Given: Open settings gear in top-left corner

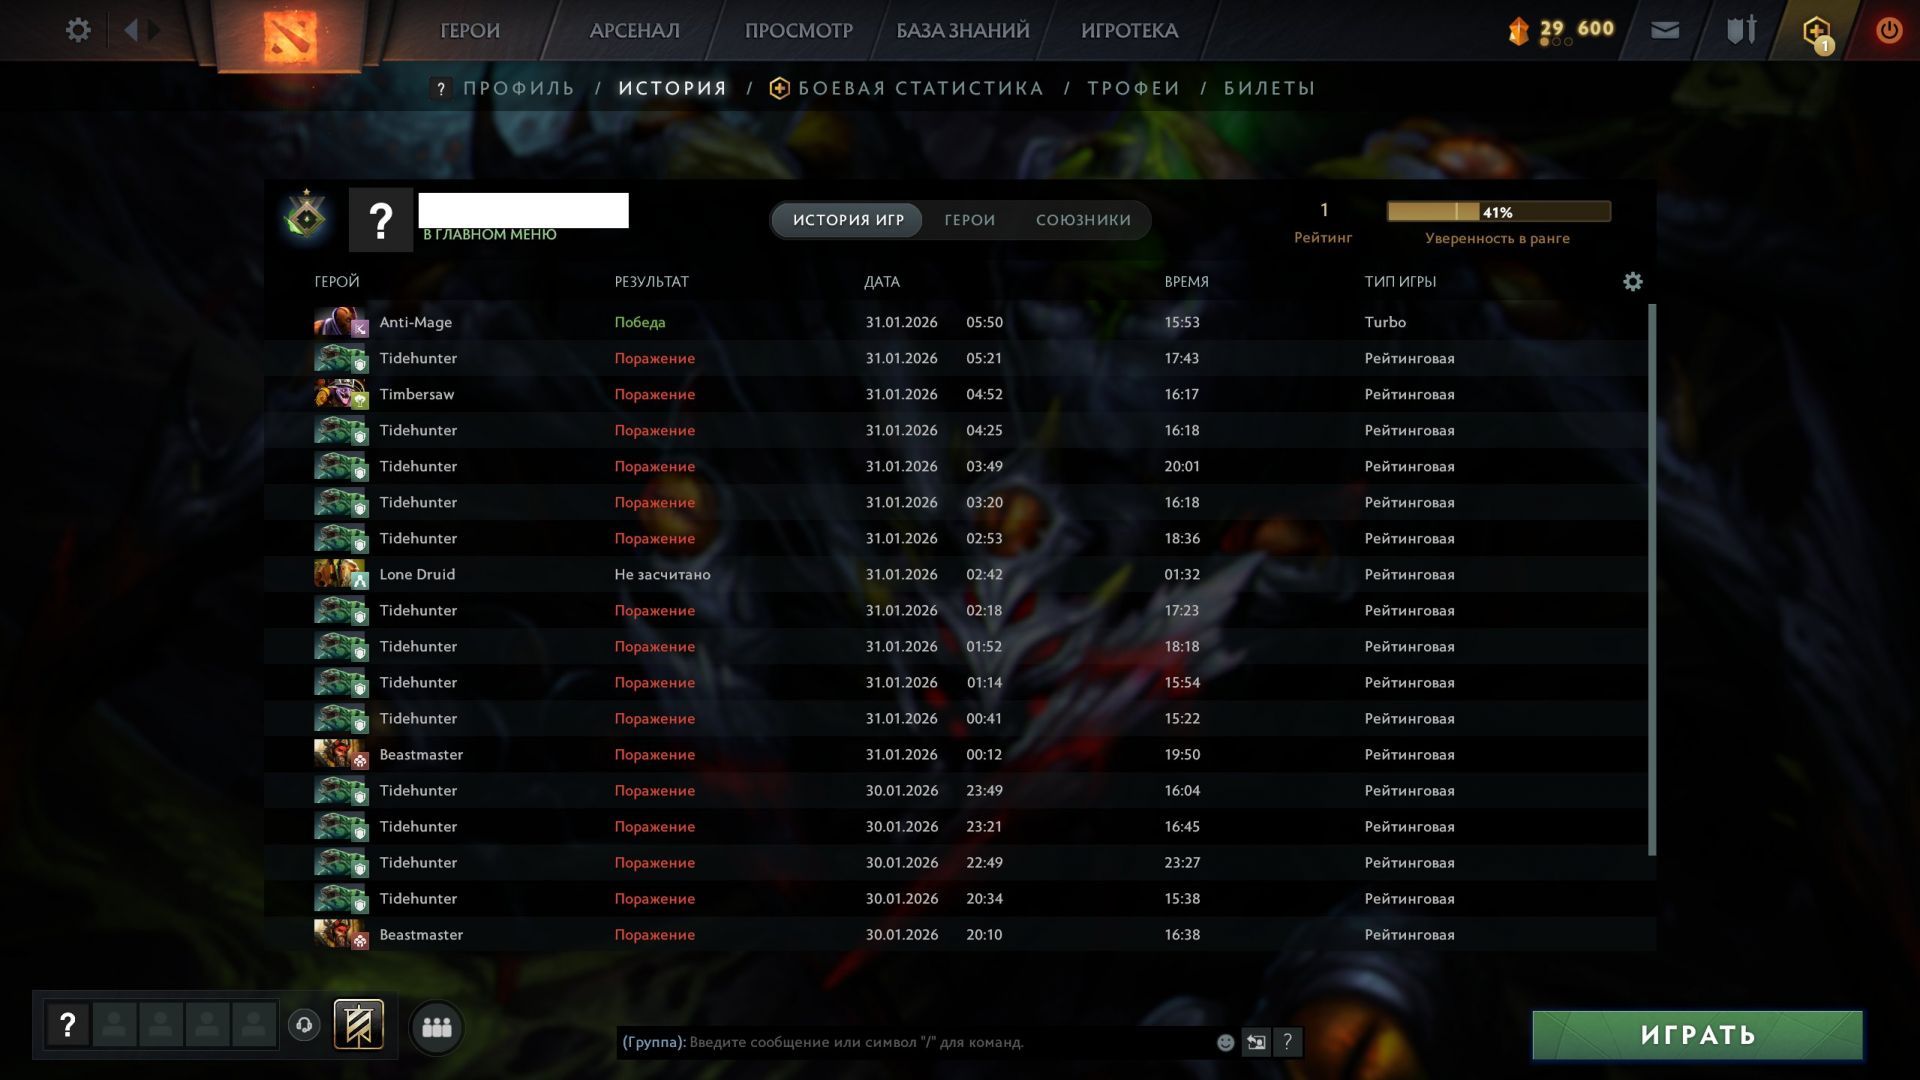Looking at the screenshot, I should 78,30.
